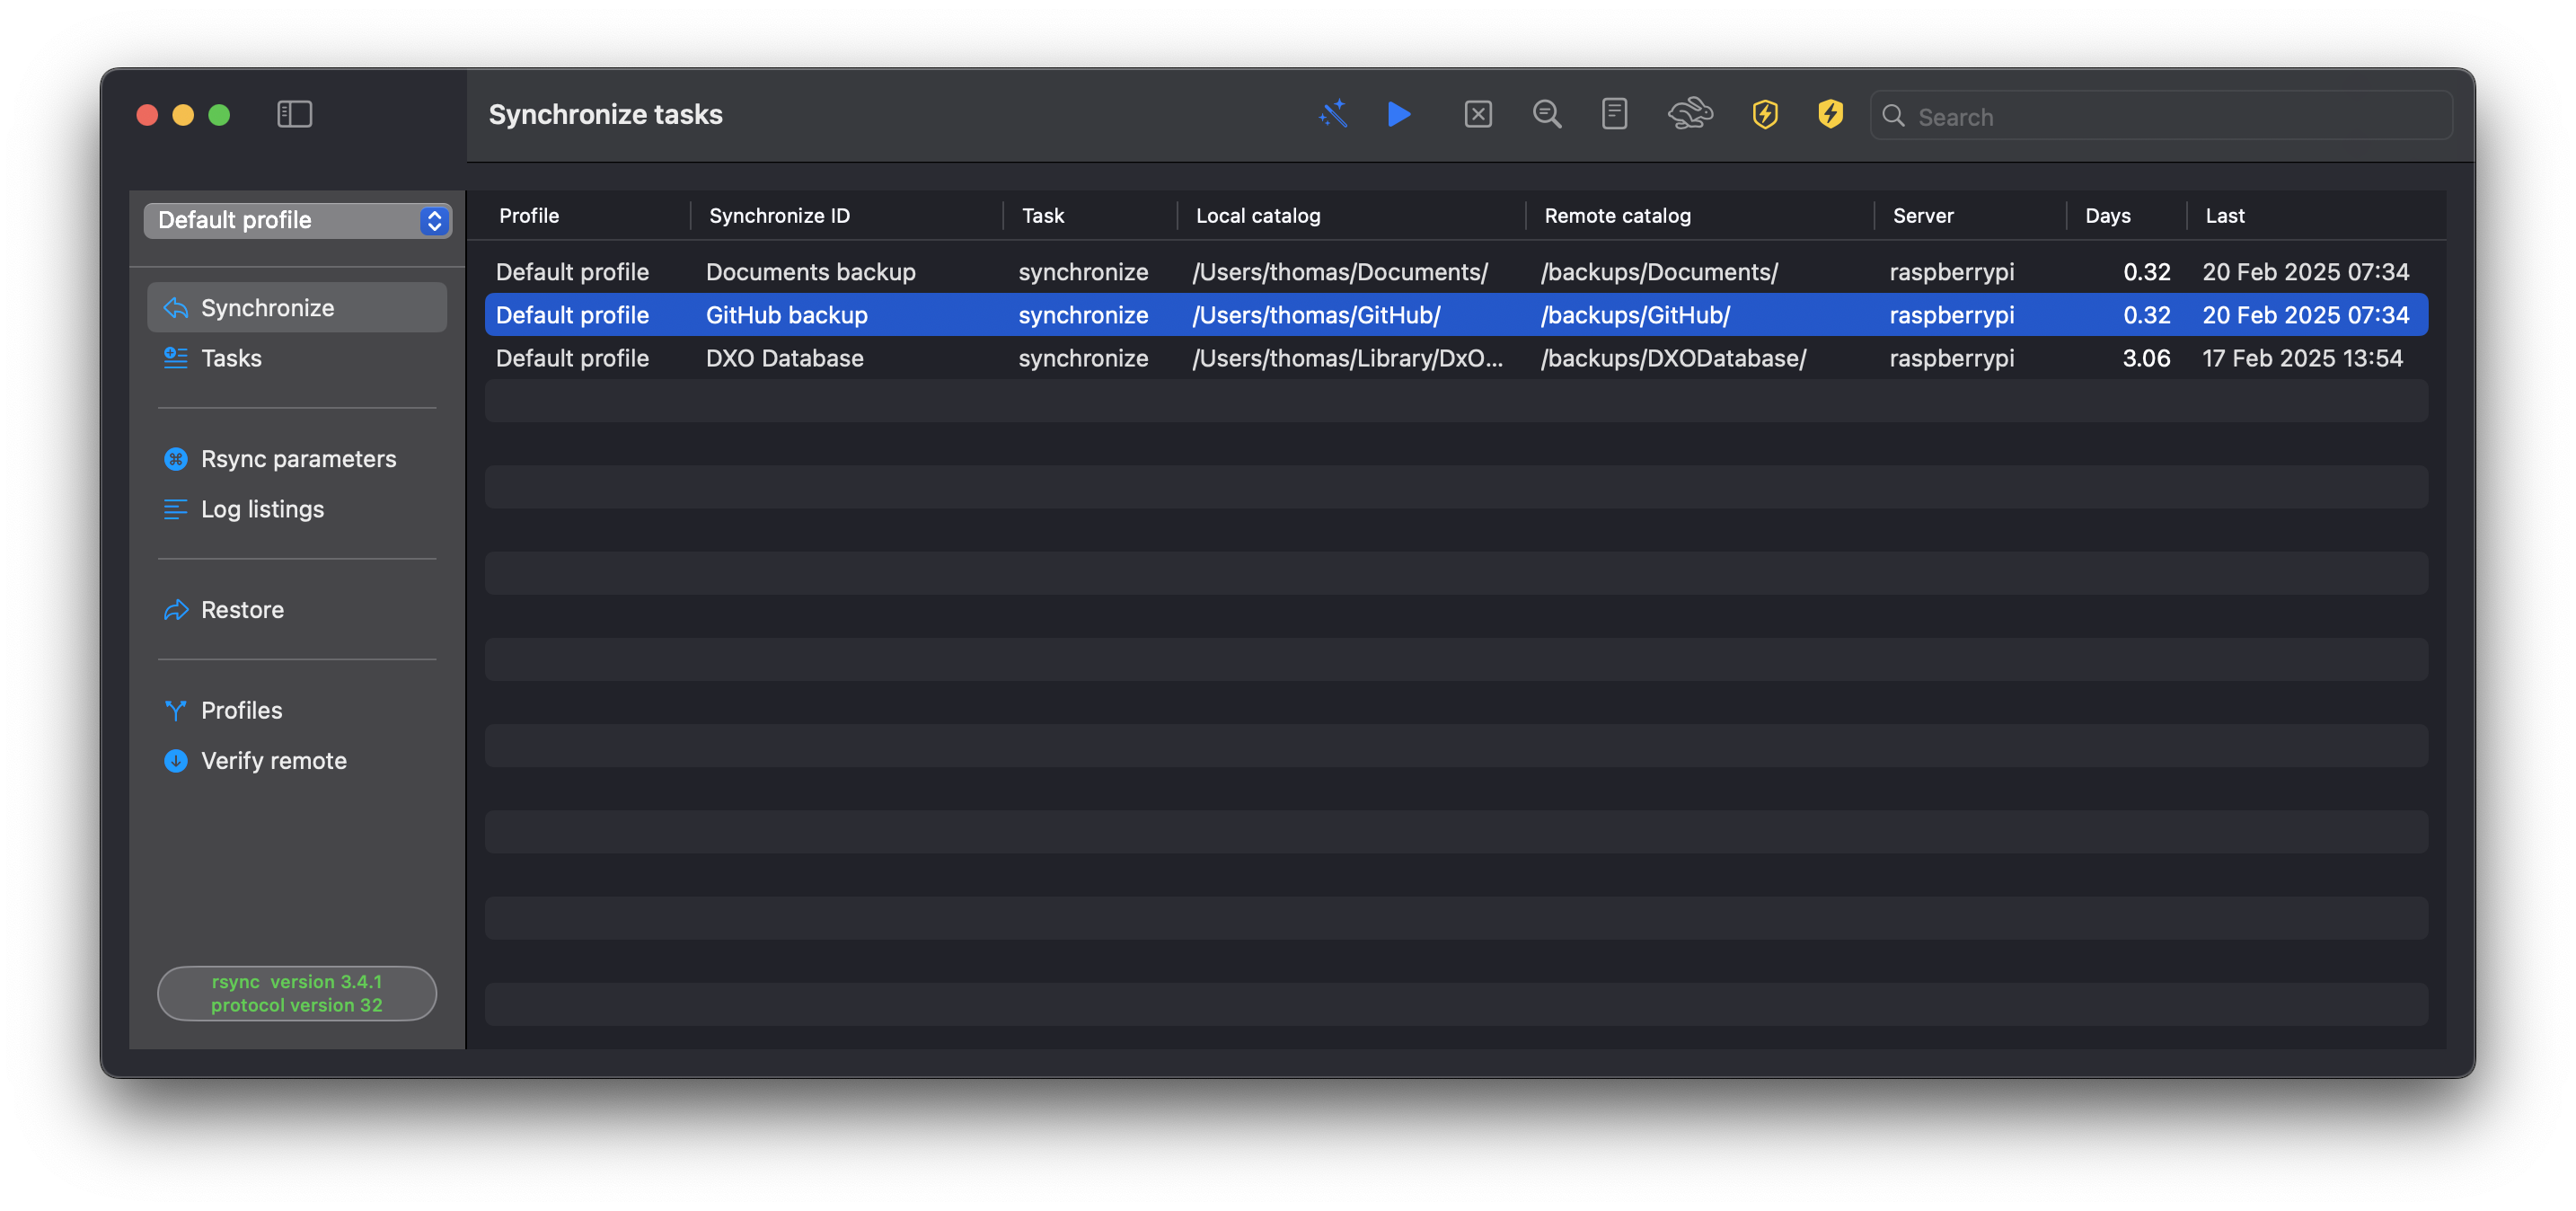Click the Verify remote download icon

tap(176, 761)
